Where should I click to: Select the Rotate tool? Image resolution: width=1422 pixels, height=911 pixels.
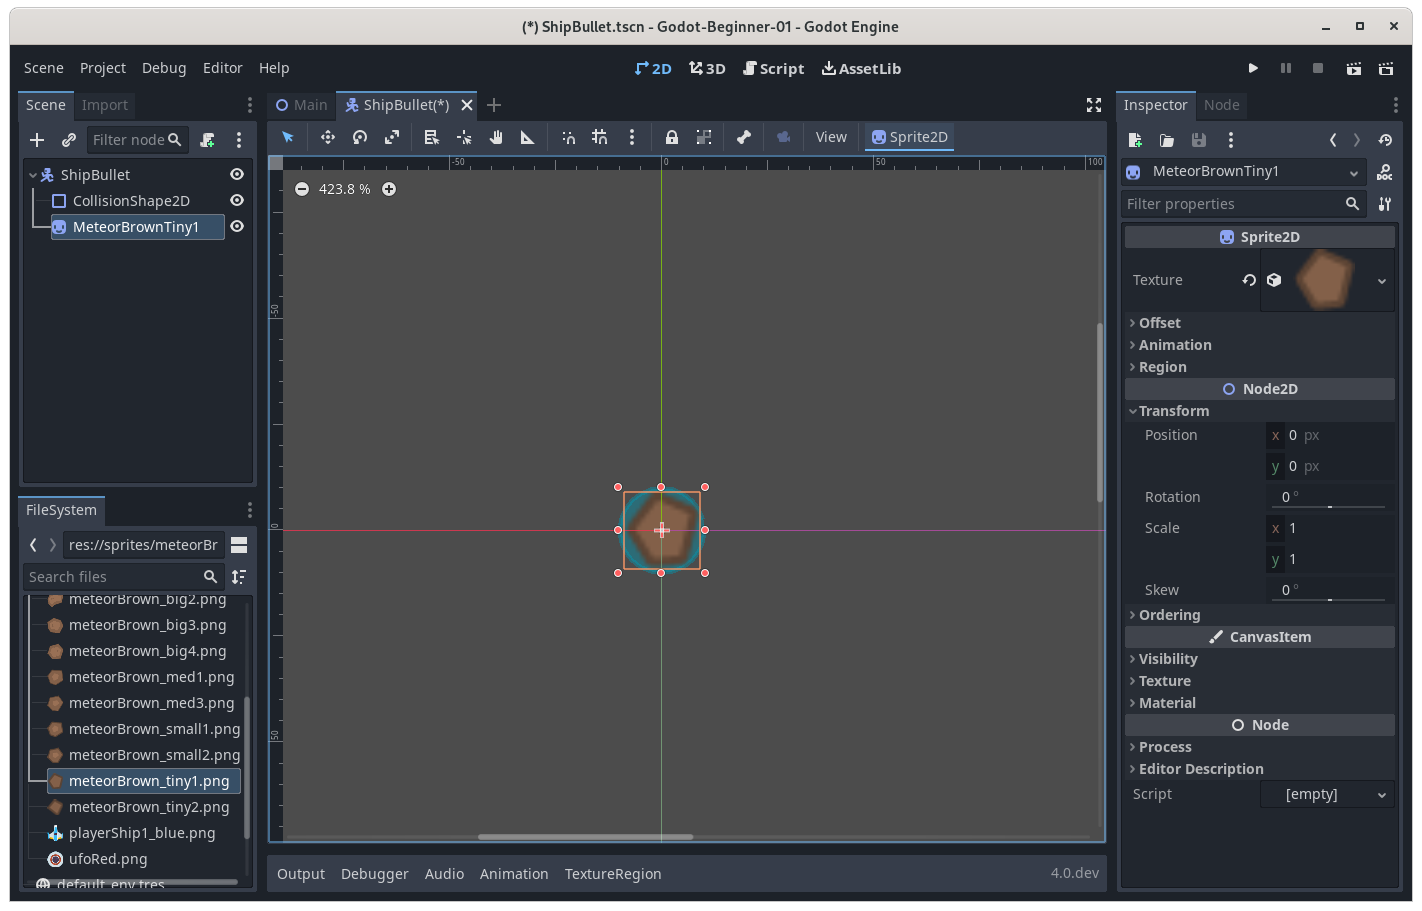point(359,137)
